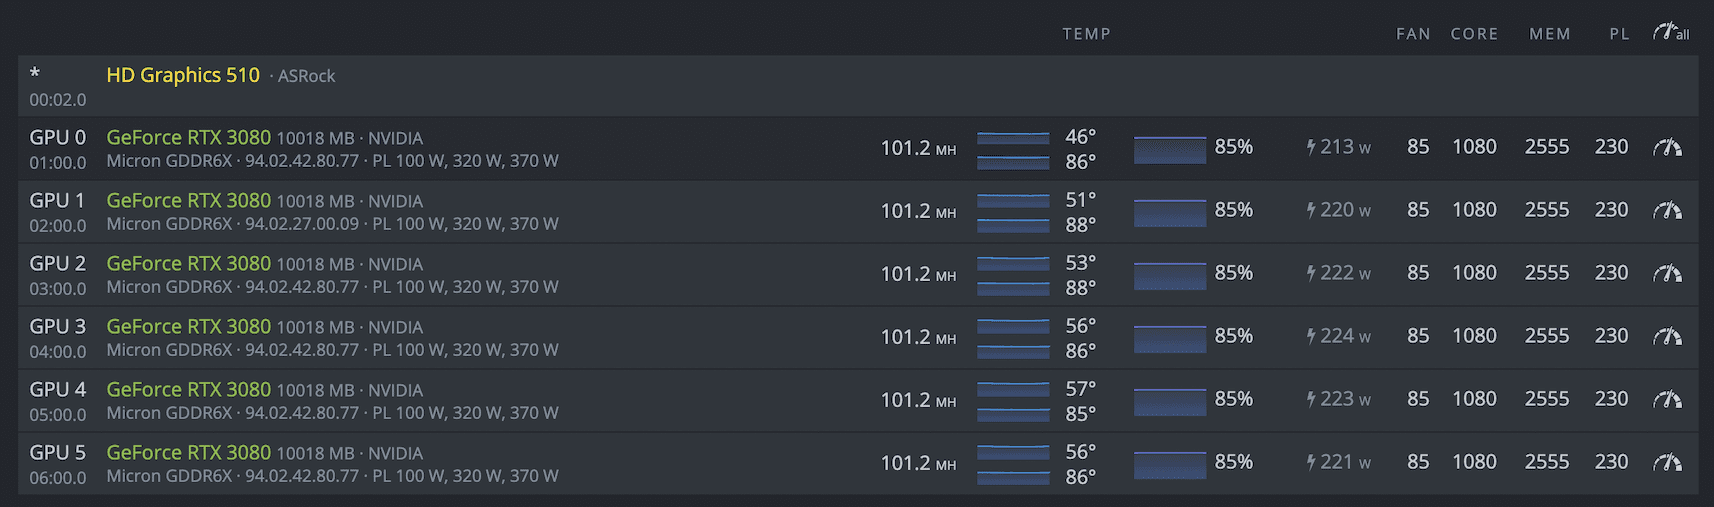1714x507 pixels.
Task: Click the TEMP column header
Action: pos(1086,34)
